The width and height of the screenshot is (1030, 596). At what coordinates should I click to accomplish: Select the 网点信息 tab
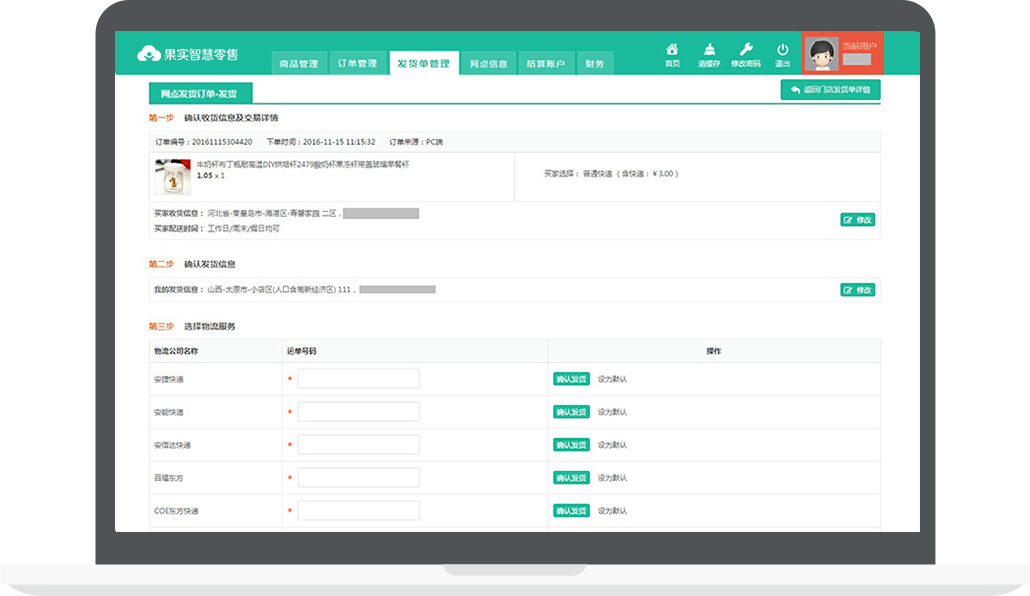(x=489, y=64)
